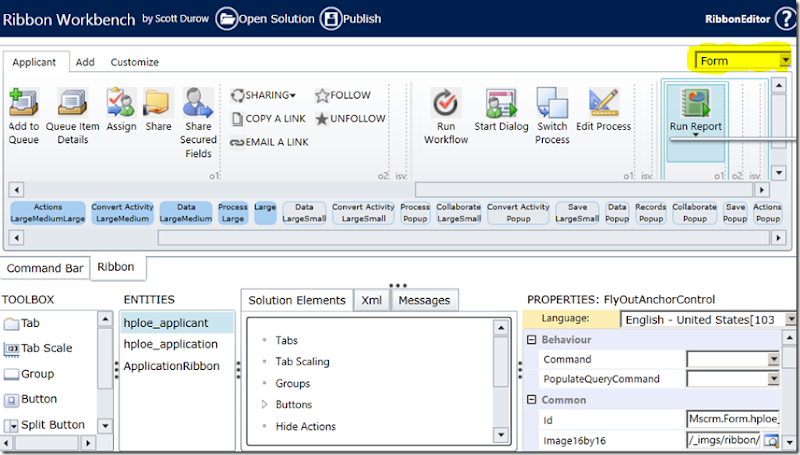Click the Switch Process icon
This screenshot has width=800, height=455.
tap(552, 103)
